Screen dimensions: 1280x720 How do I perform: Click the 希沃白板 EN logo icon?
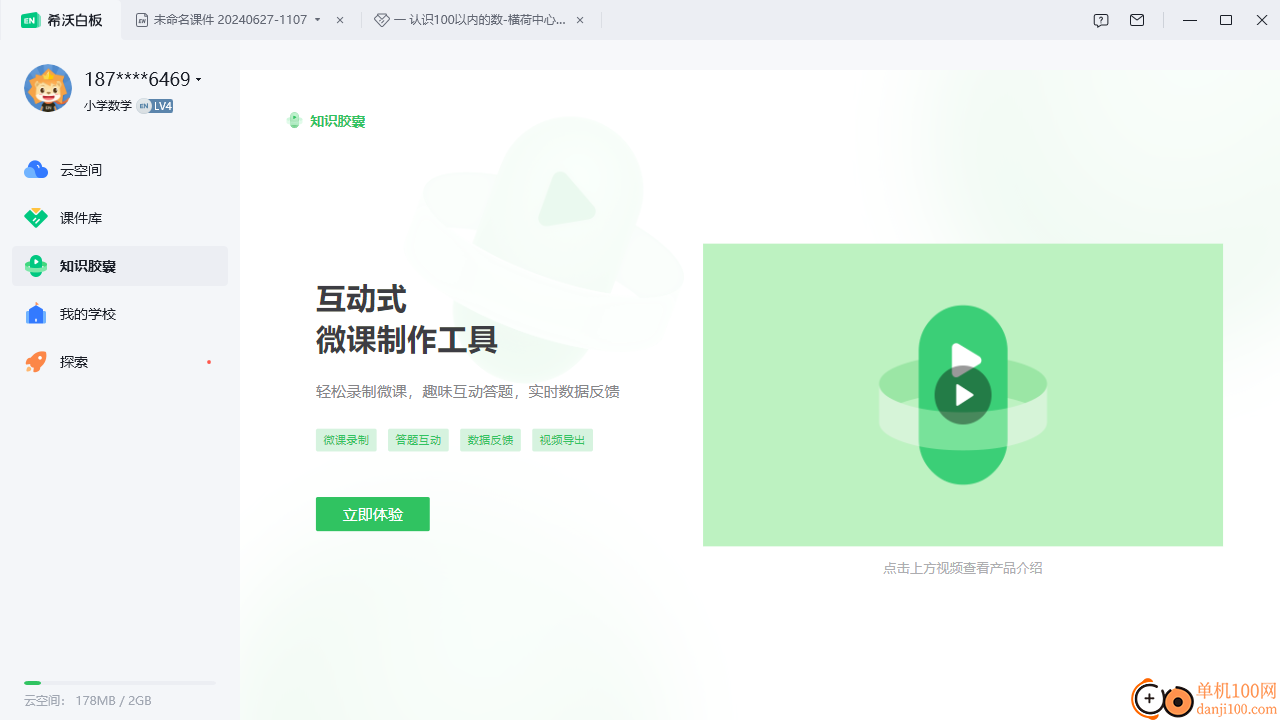[x=30, y=20]
